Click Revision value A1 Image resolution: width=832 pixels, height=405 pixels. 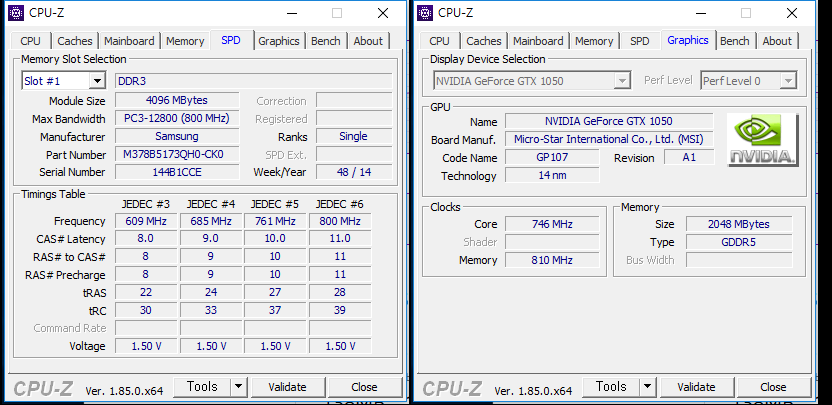[689, 157]
